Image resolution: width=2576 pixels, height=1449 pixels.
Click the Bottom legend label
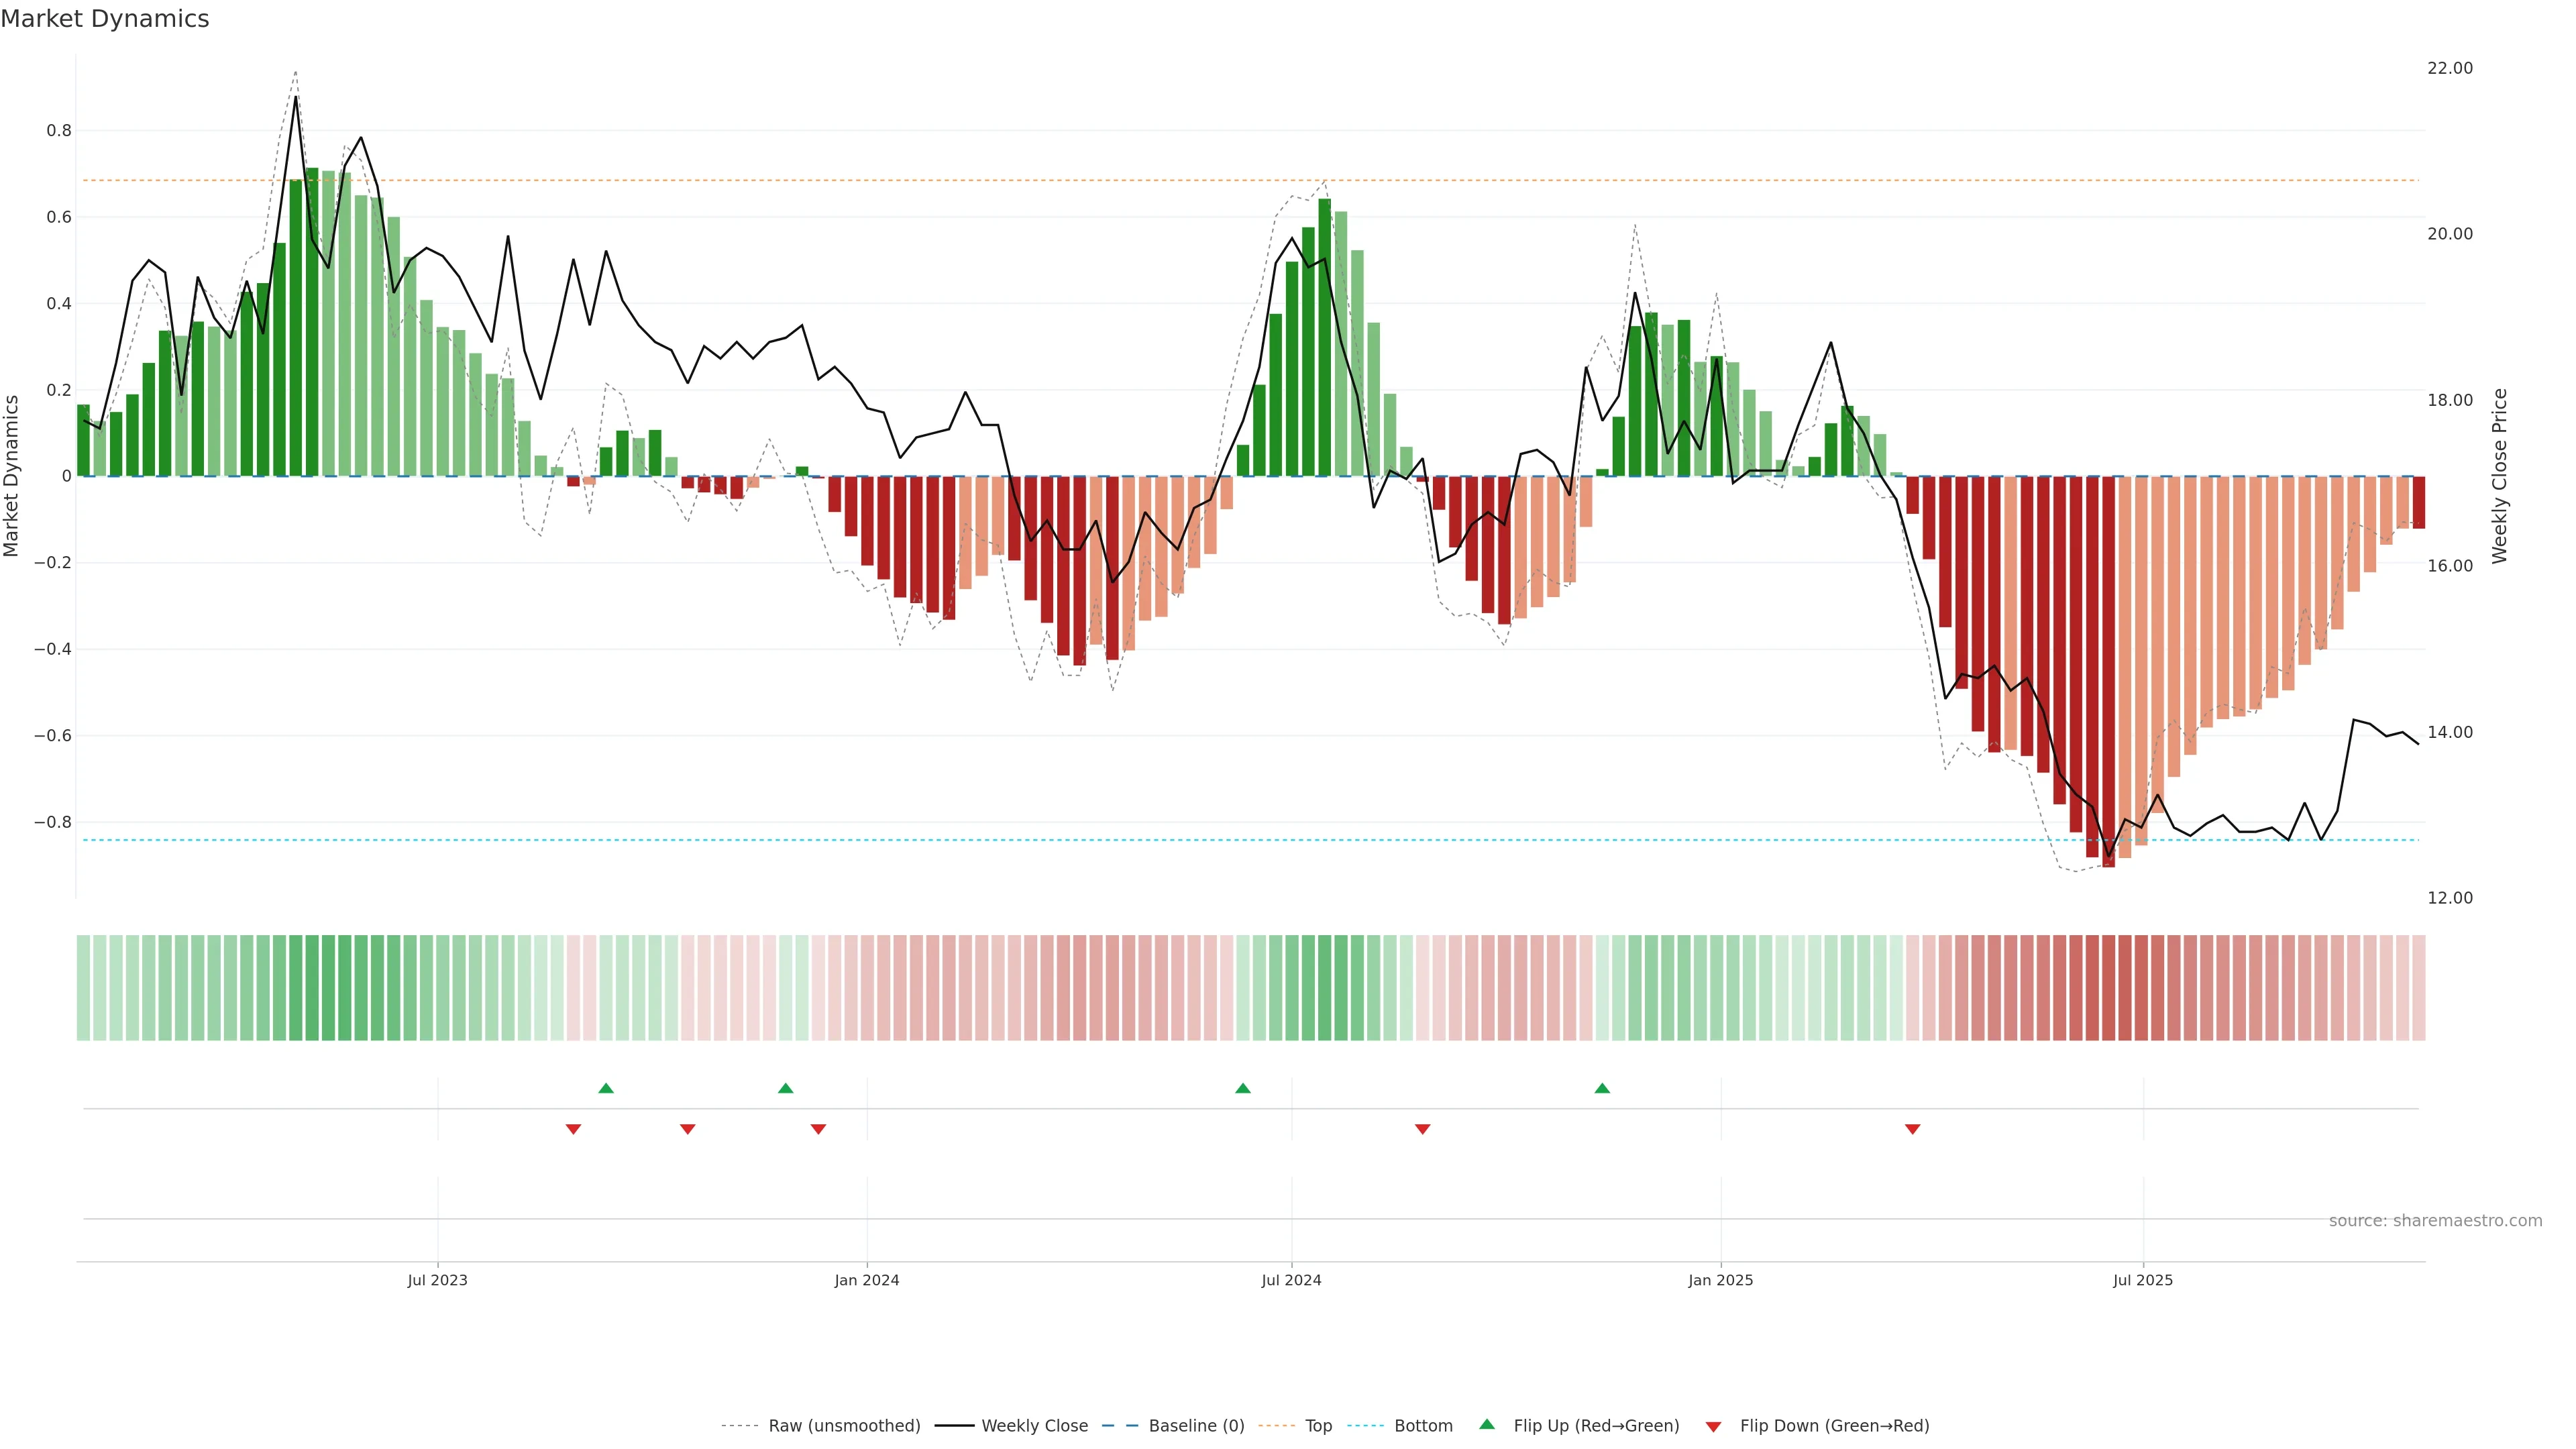[1423, 1426]
